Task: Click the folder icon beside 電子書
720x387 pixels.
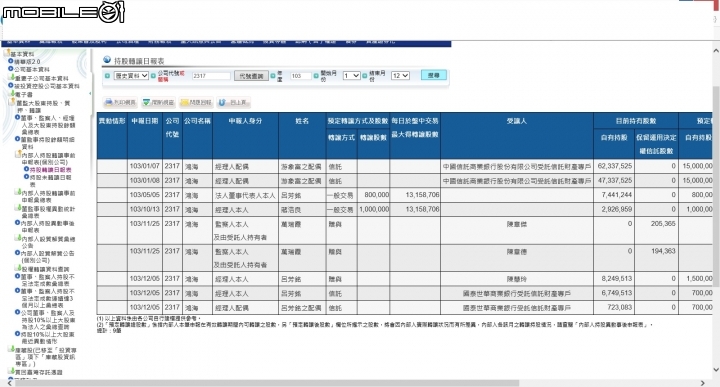Action: [11, 94]
